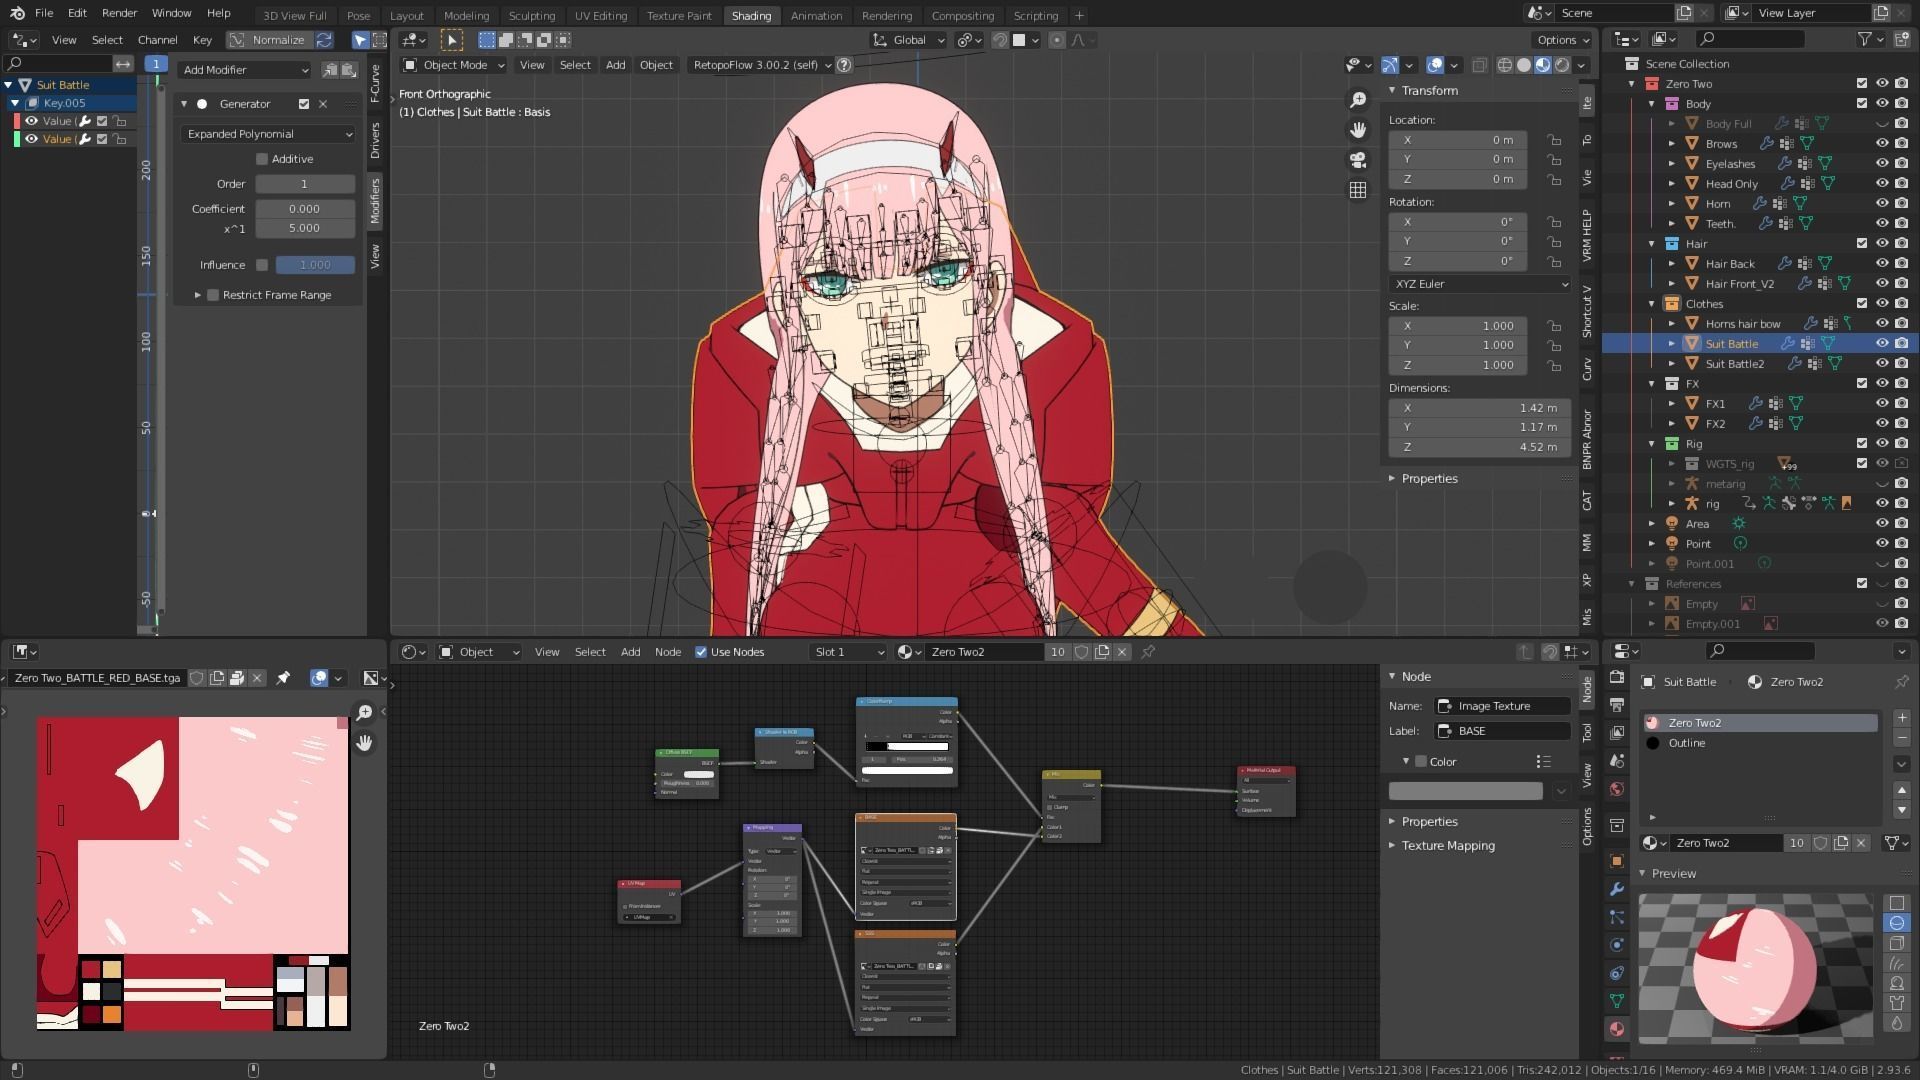This screenshot has width=1920, height=1080.
Task: Disable render of Horn with camera icon
Action: (1902, 204)
